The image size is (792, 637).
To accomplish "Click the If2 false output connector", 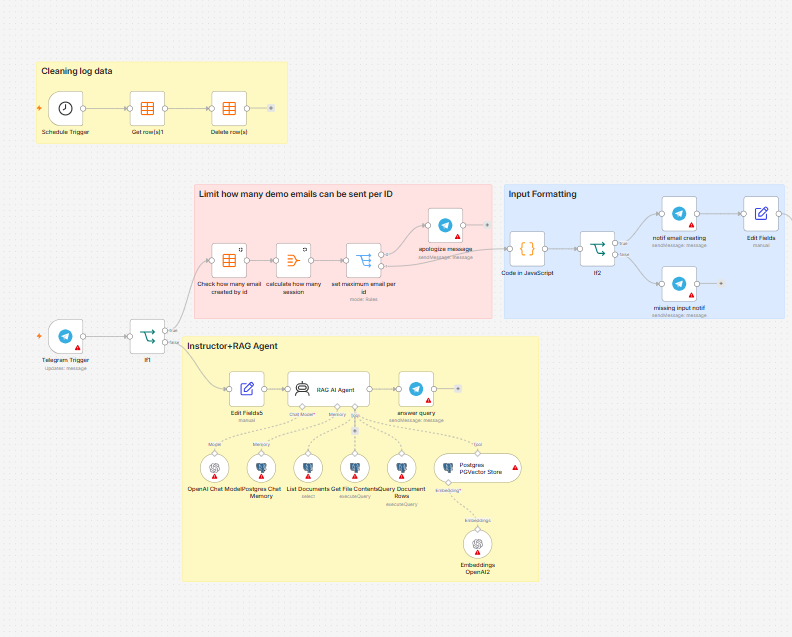I will coord(615,255).
